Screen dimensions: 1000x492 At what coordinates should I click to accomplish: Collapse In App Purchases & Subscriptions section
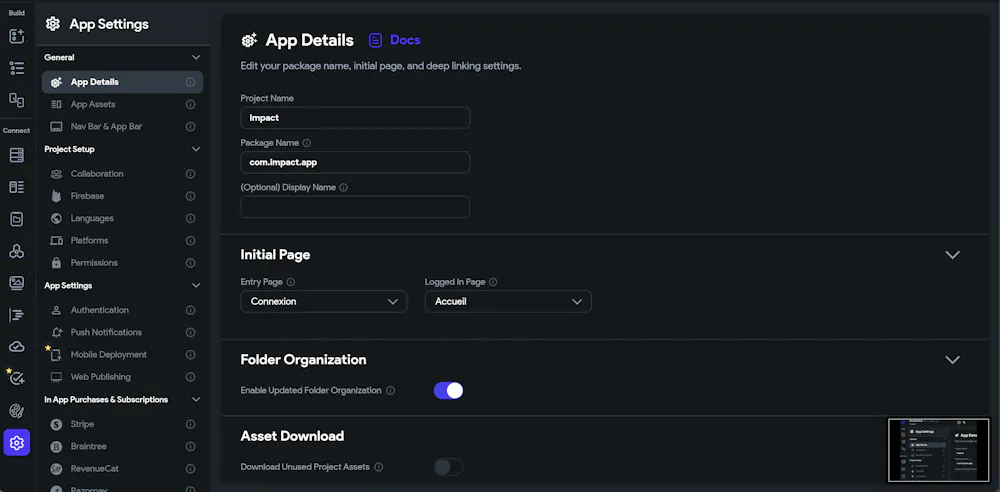click(x=196, y=399)
